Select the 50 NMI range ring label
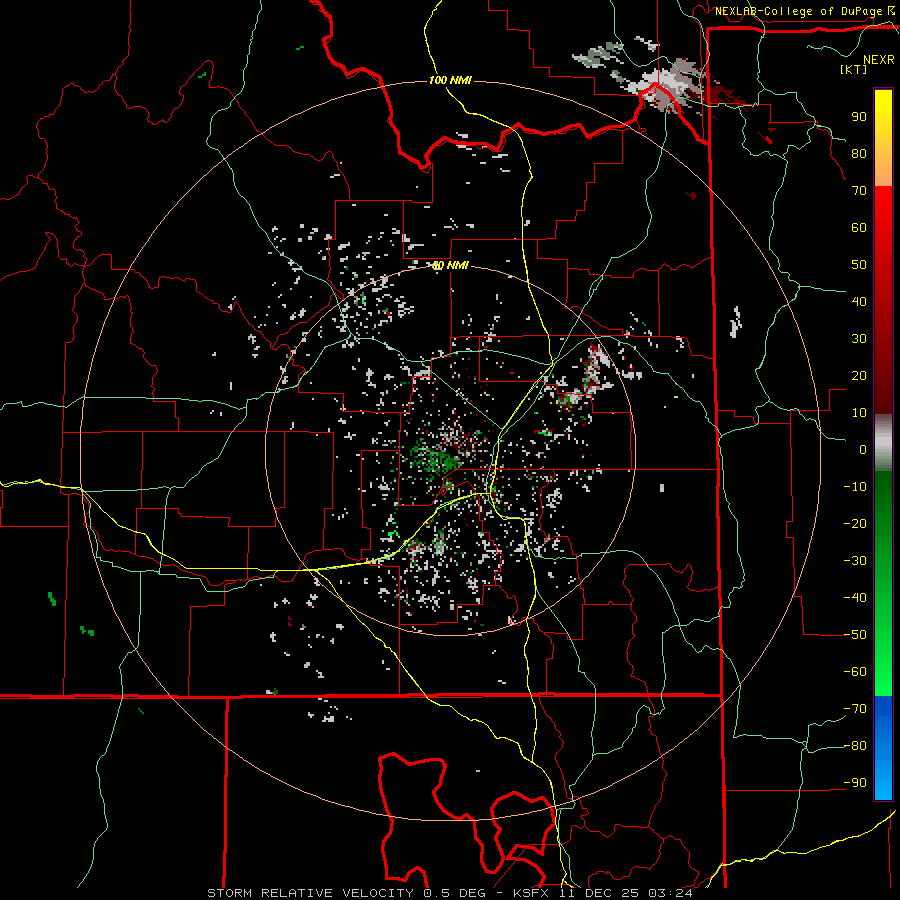Image resolution: width=900 pixels, height=900 pixels. tap(451, 265)
